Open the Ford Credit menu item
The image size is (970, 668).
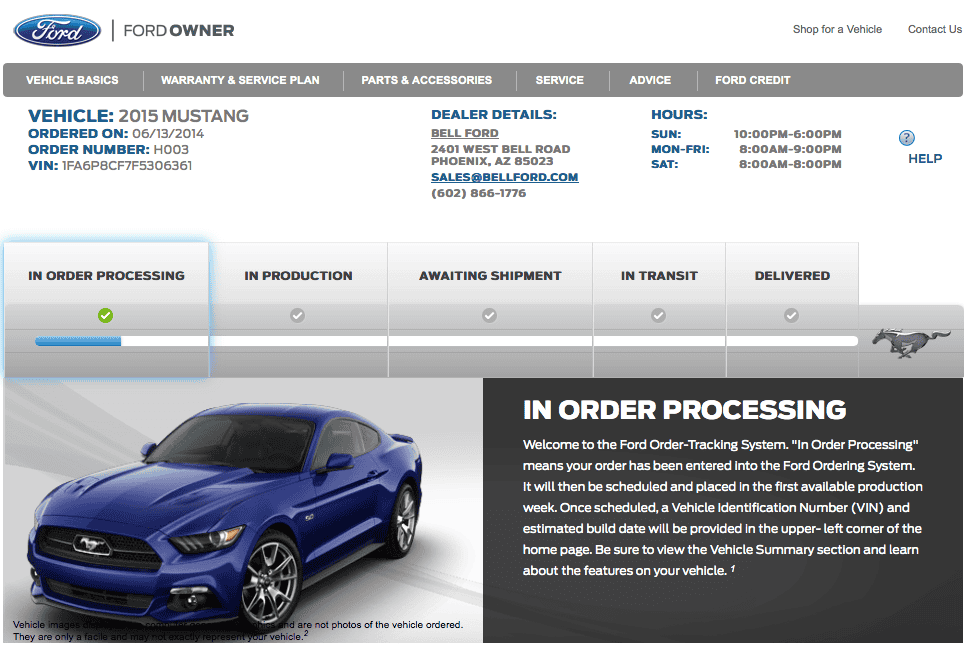click(753, 80)
